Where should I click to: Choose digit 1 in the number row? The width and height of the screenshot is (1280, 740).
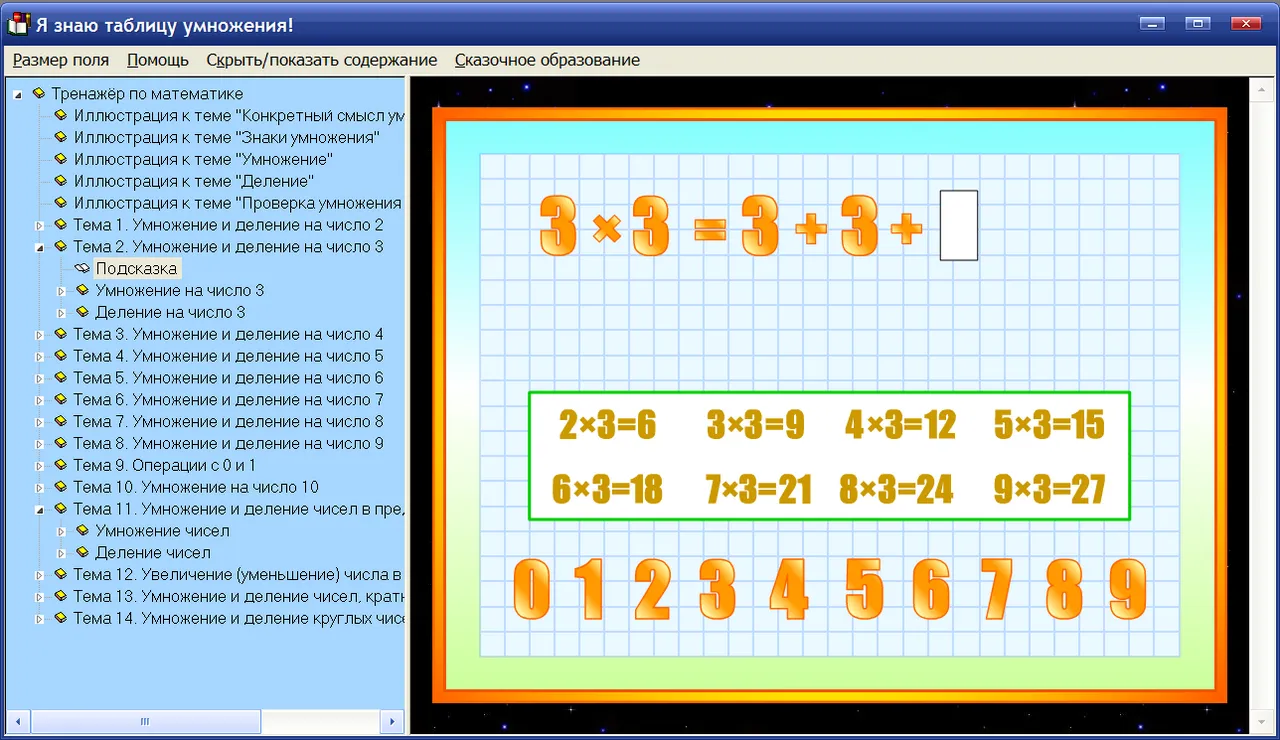click(x=588, y=590)
